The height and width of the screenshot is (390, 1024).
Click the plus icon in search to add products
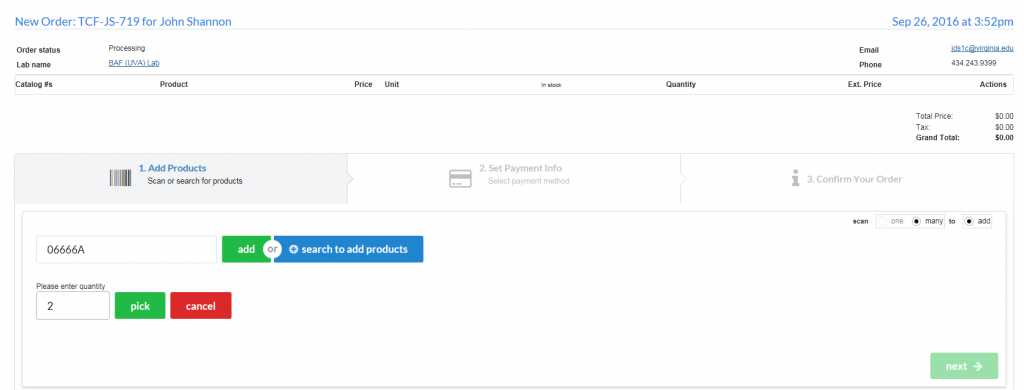pos(293,250)
